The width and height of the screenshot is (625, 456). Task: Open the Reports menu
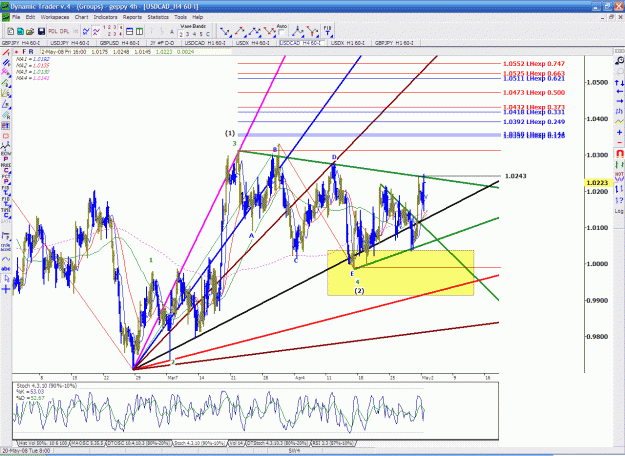point(132,17)
